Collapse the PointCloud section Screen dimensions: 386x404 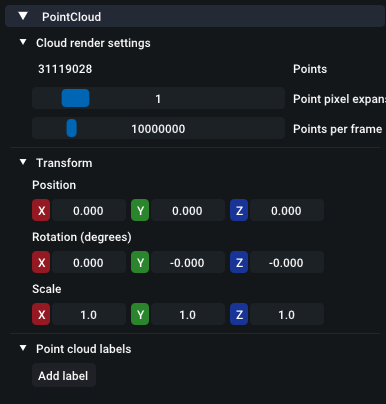[23, 16]
